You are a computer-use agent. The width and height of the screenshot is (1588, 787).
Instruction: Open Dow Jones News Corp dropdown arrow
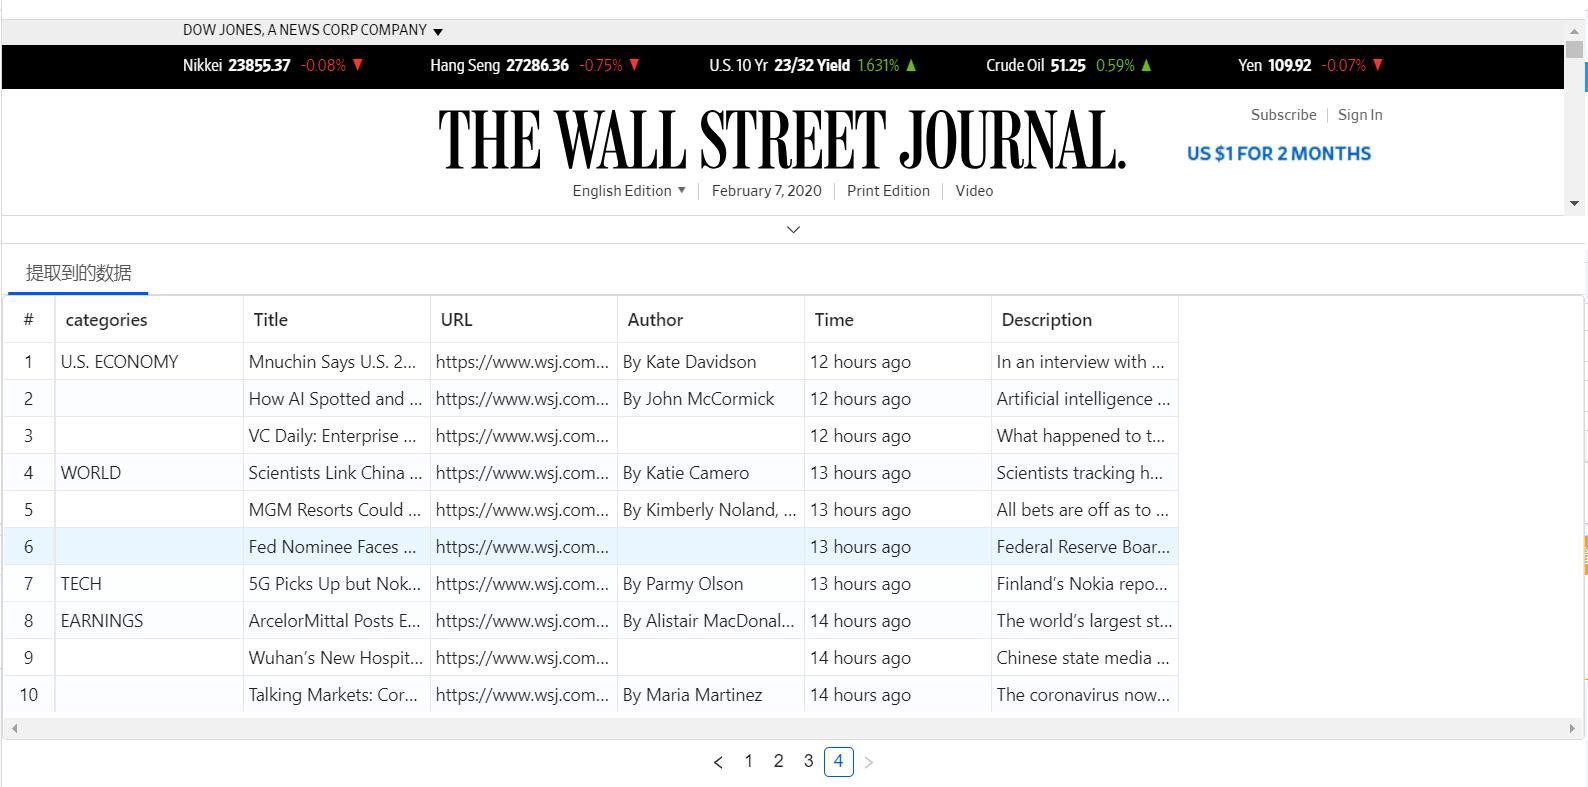click(438, 32)
